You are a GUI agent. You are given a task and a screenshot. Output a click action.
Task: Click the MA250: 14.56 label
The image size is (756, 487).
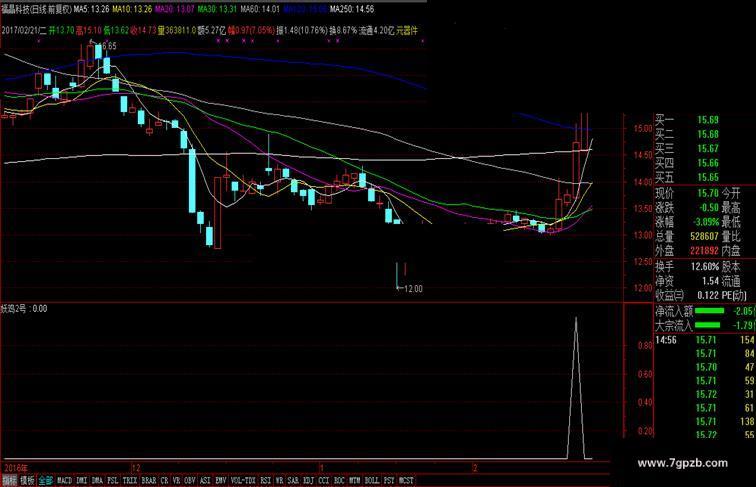pos(352,9)
